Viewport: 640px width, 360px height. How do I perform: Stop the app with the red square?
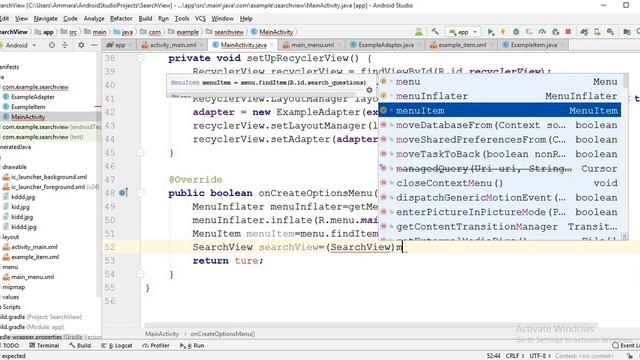point(568,32)
